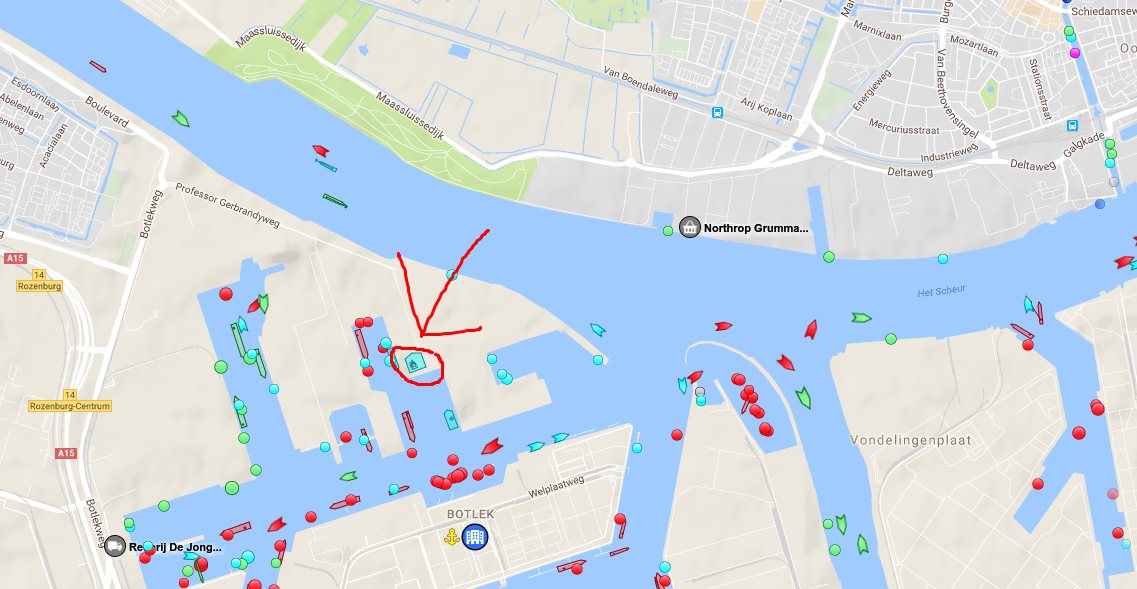Select the yellow anchor icon at Botlek

(x=452, y=537)
